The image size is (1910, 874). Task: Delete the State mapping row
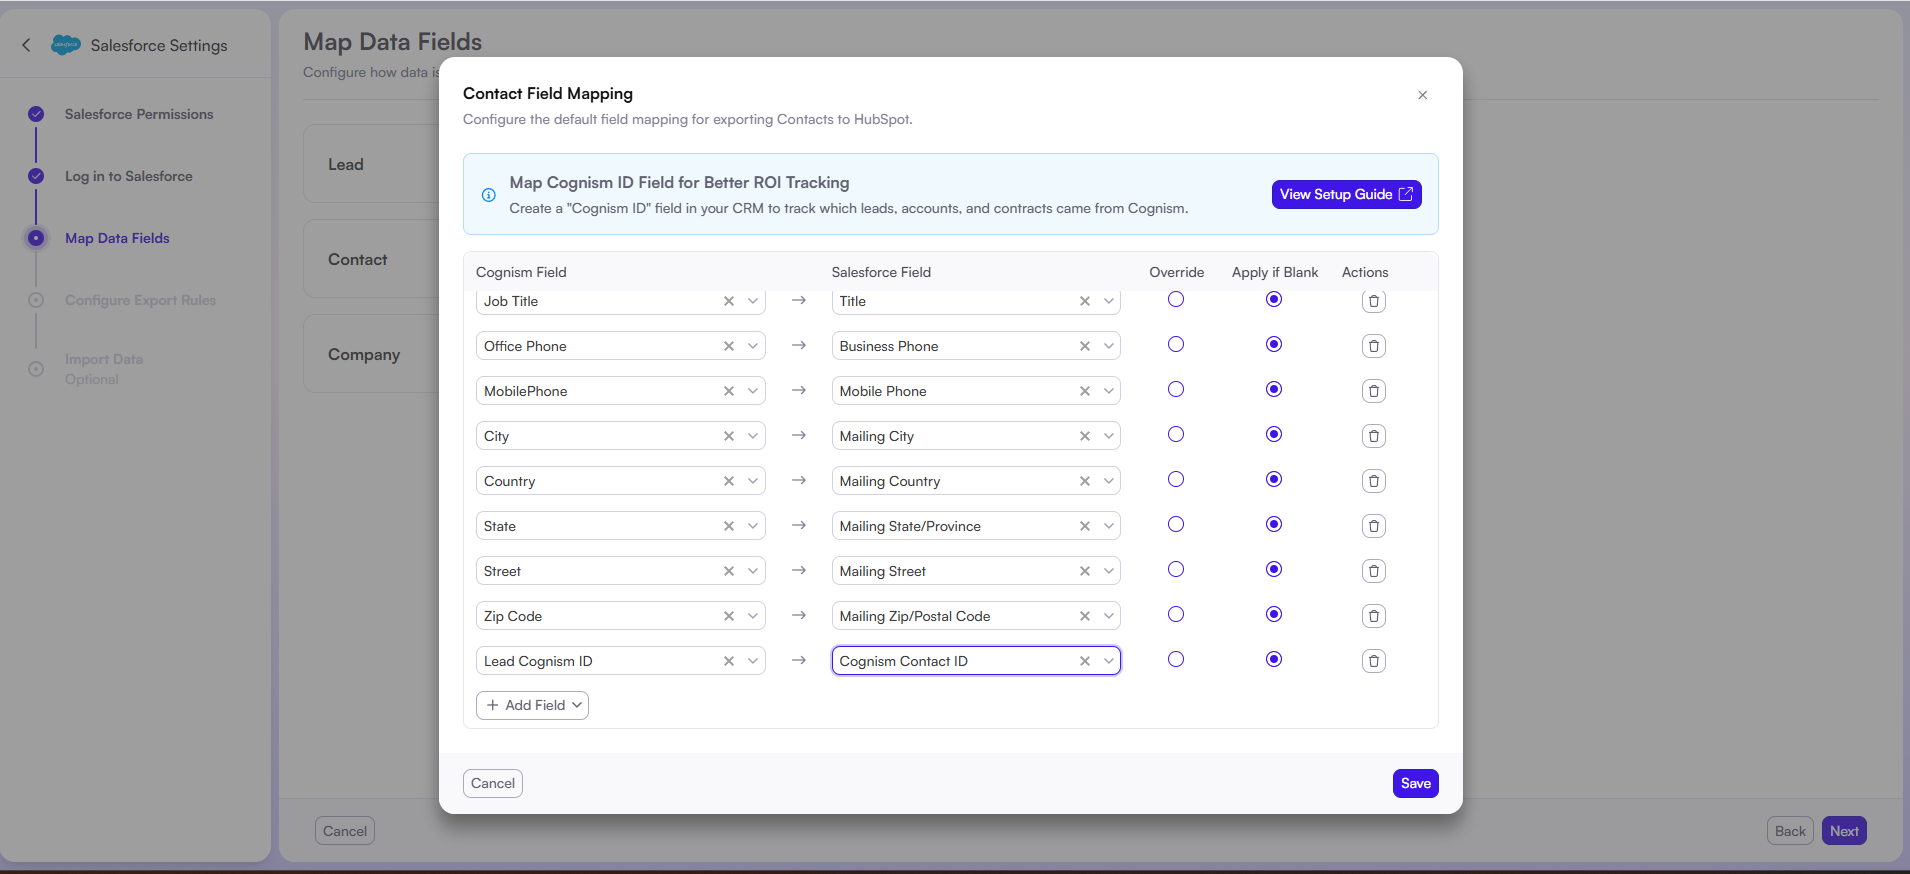1374,526
